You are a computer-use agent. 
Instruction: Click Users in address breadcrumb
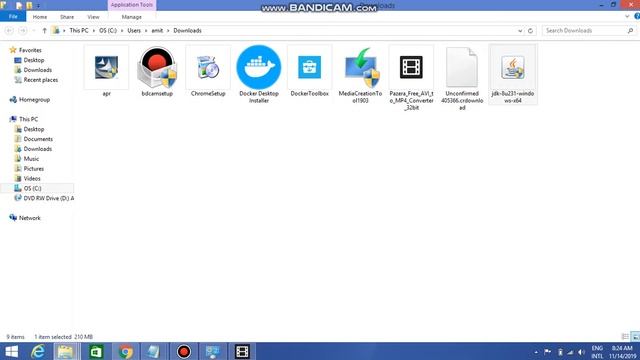pyautogui.click(x=134, y=31)
